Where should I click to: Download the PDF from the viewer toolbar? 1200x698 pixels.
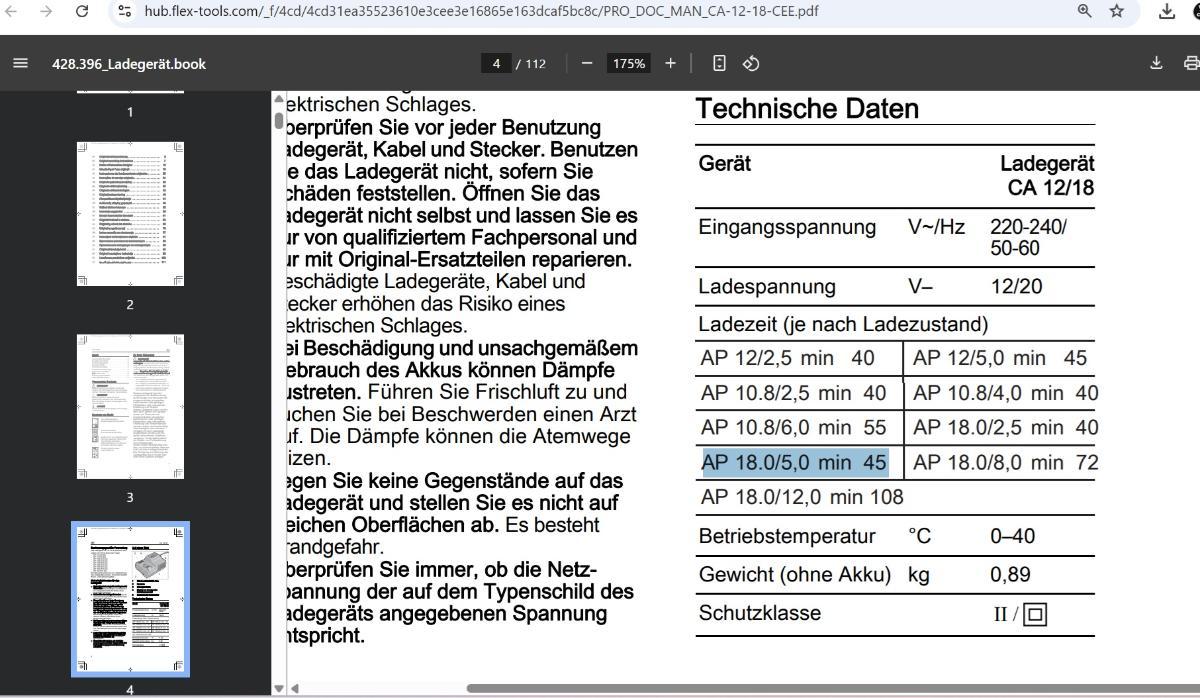pyautogui.click(x=1156, y=63)
